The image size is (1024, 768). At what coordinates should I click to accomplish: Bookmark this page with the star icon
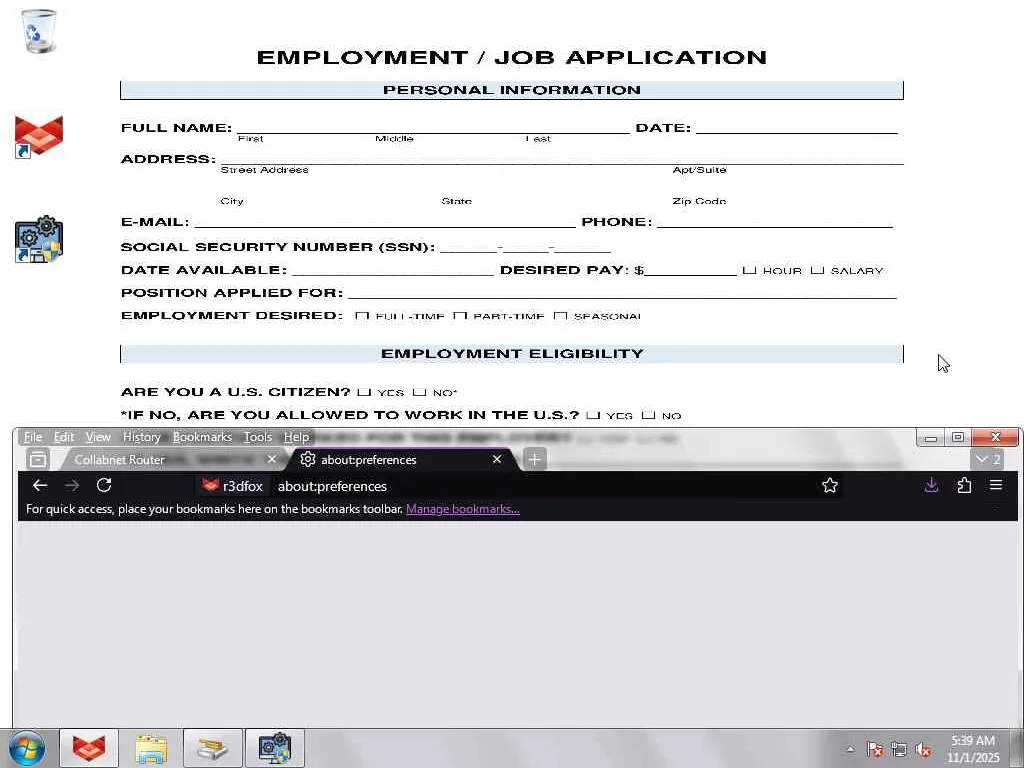[829, 485]
